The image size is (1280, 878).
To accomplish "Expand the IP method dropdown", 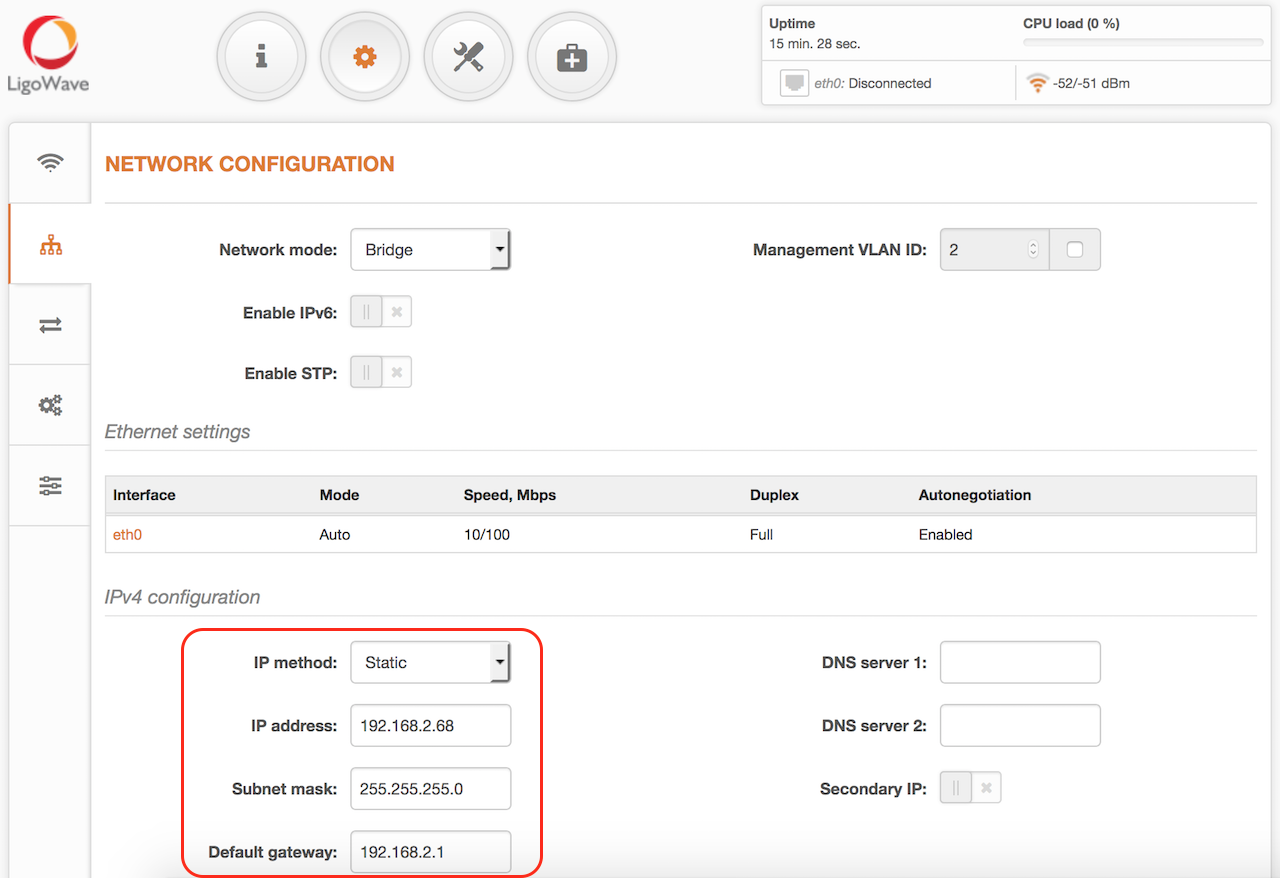I will 430,662.
